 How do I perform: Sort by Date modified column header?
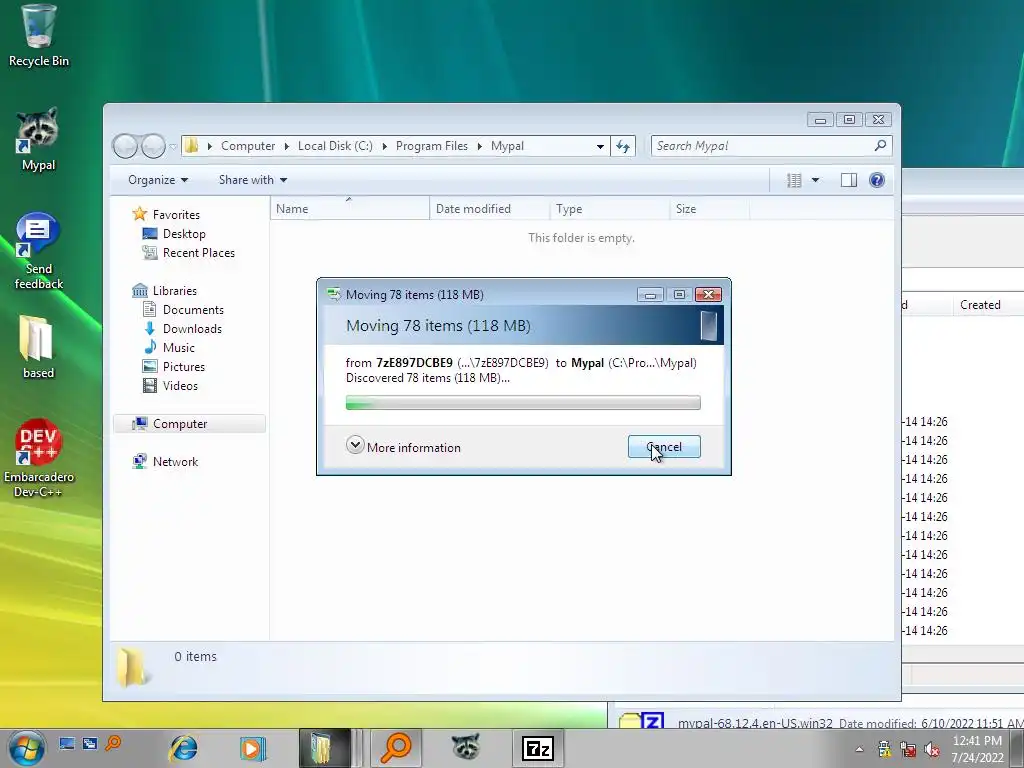click(x=490, y=209)
